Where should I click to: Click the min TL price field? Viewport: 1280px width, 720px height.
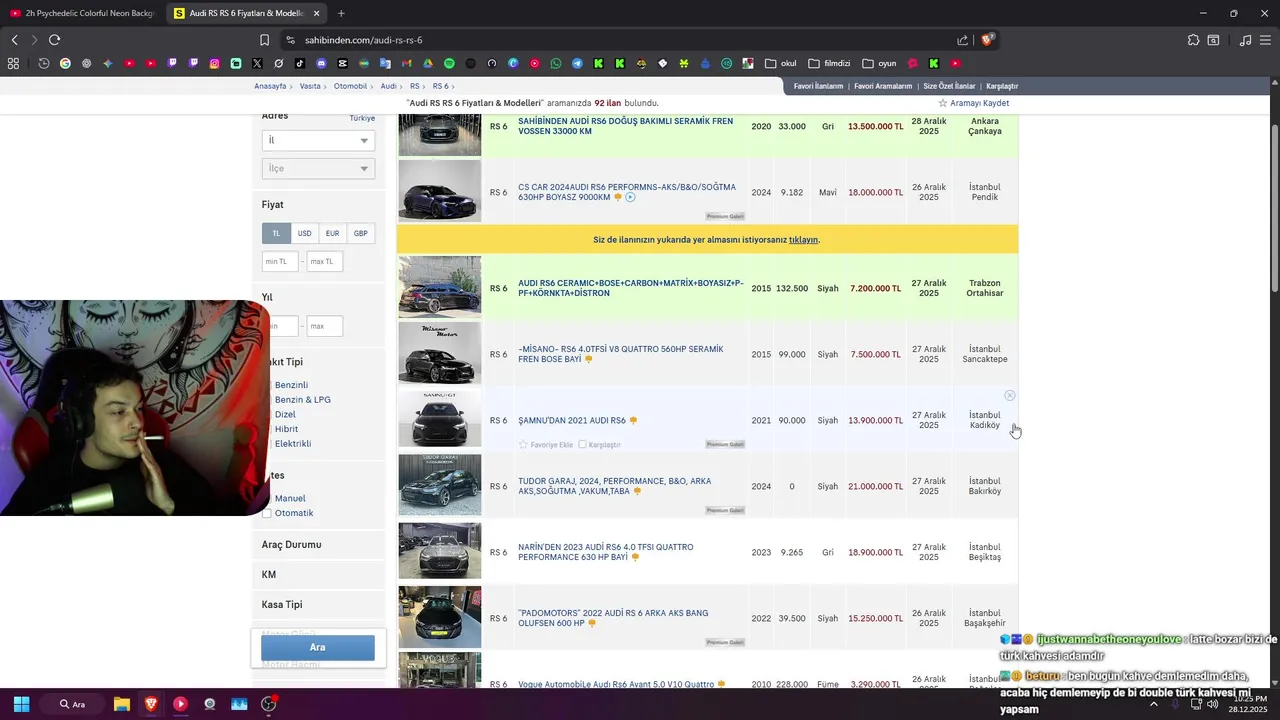[280, 261]
